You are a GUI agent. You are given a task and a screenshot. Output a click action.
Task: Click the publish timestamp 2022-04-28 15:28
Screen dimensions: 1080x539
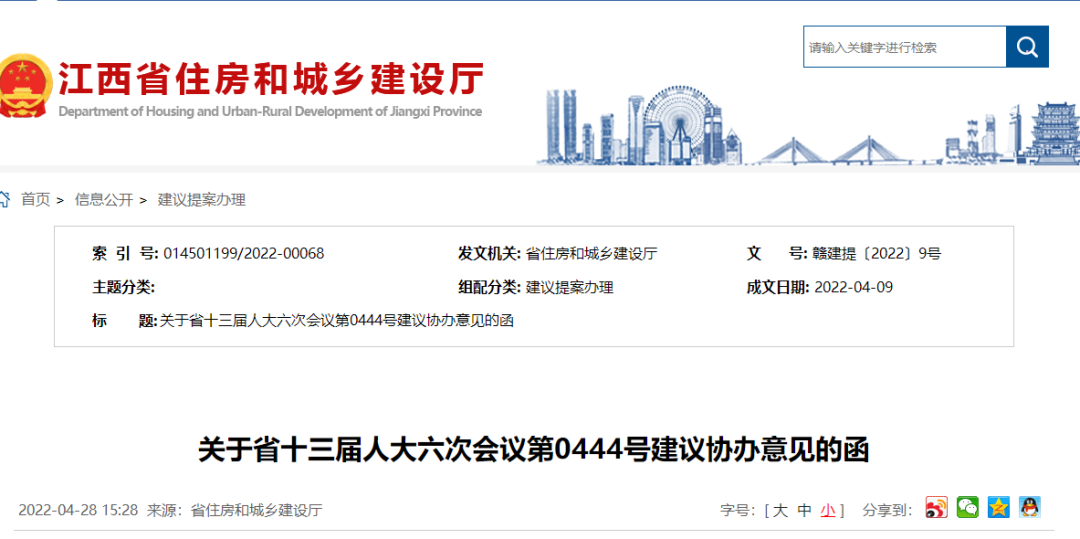(78, 510)
